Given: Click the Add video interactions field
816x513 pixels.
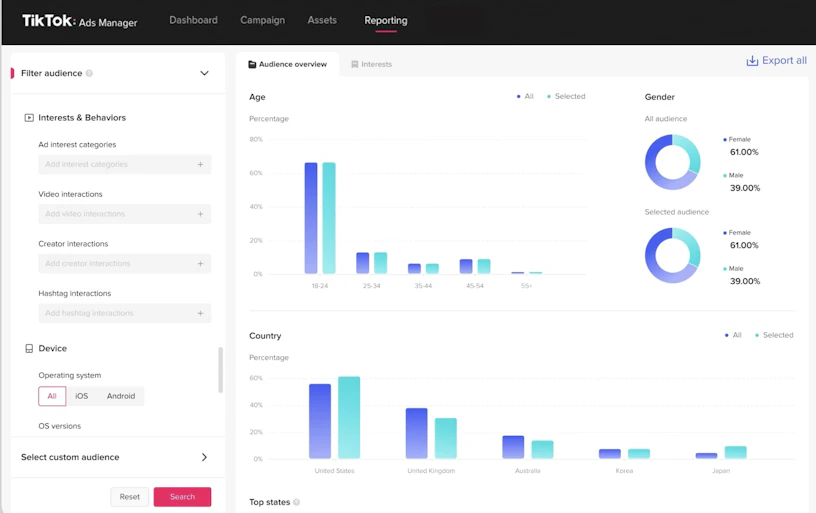Looking at the screenshot, I should coord(125,214).
